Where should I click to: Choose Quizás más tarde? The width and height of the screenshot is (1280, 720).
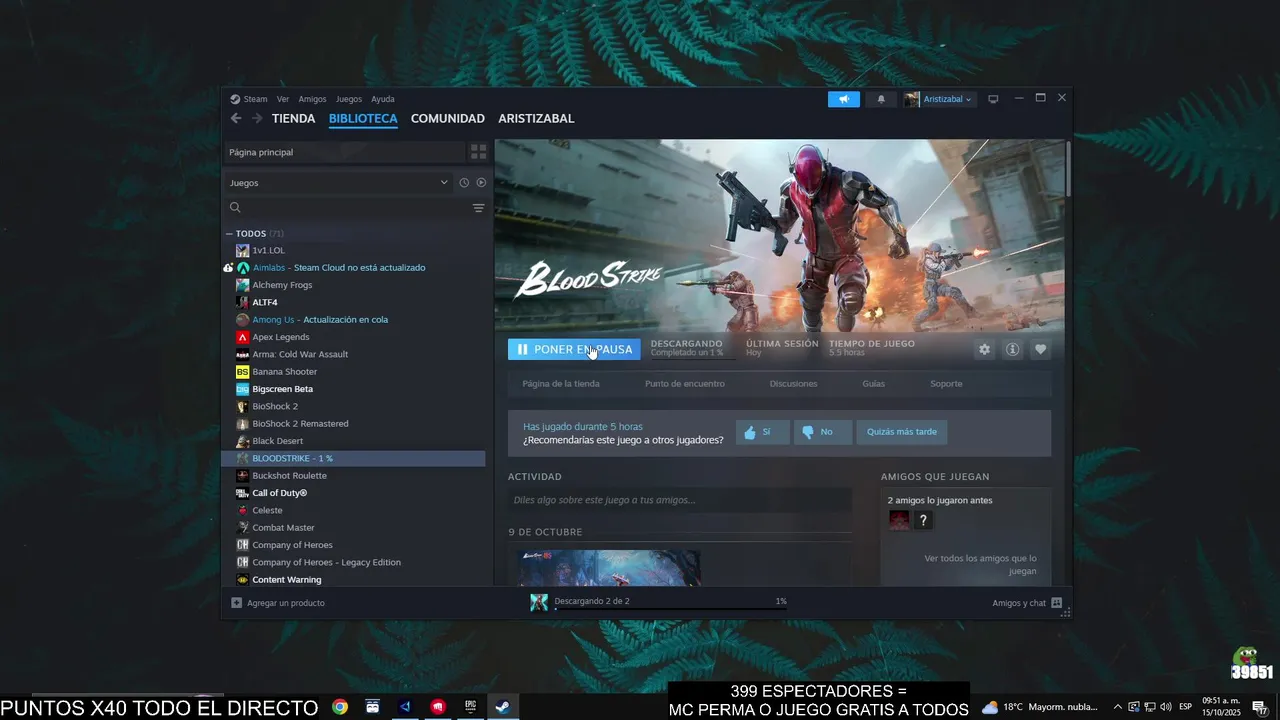pyautogui.click(x=902, y=432)
